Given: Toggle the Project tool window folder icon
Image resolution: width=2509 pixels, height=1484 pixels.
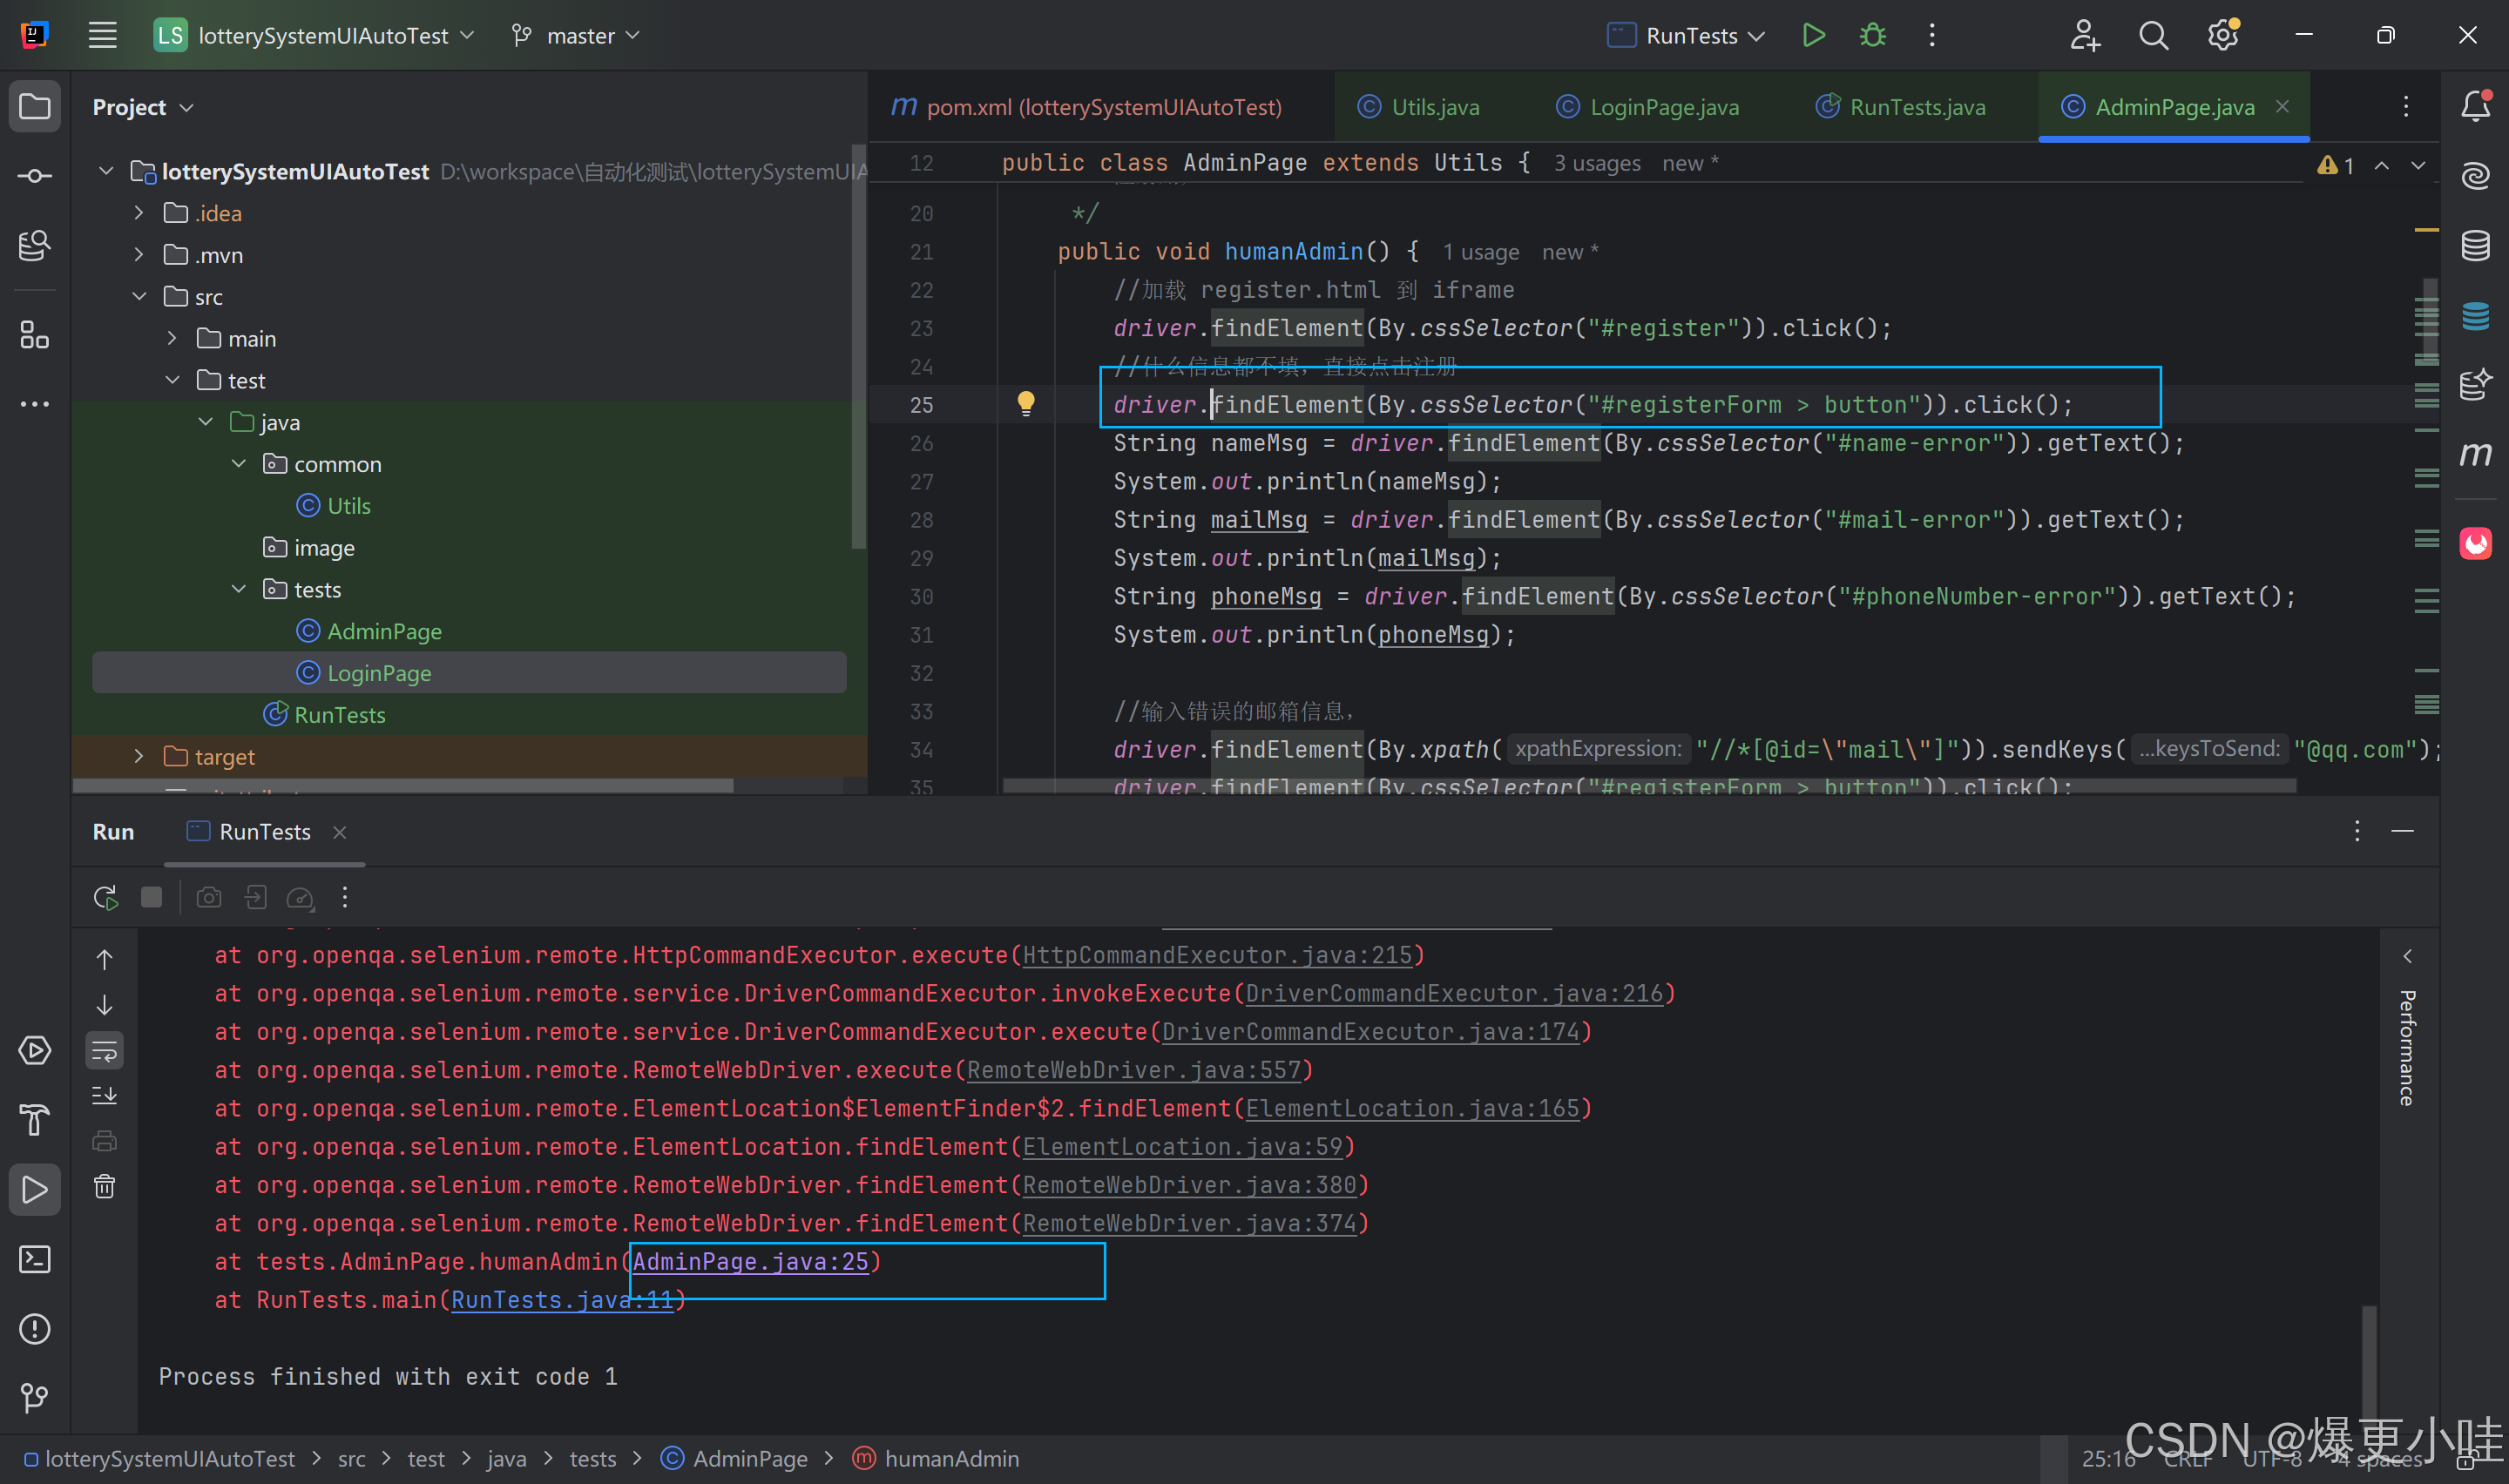Looking at the screenshot, I should (x=35, y=106).
